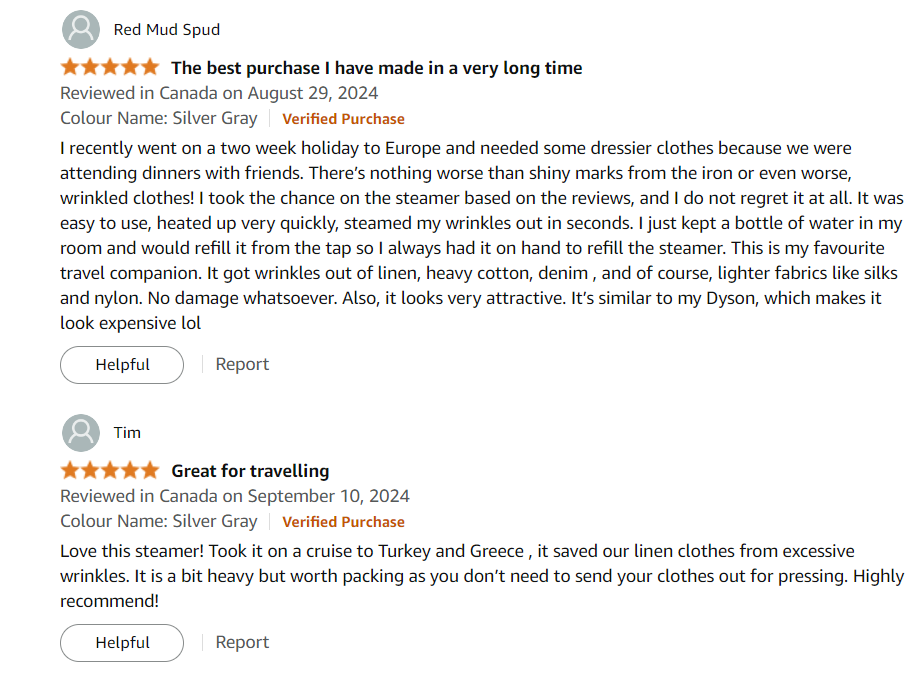The image size is (919, 680).
Task: Click Colour Name Silver Gray in Tim's review
Action: (158, 521)
